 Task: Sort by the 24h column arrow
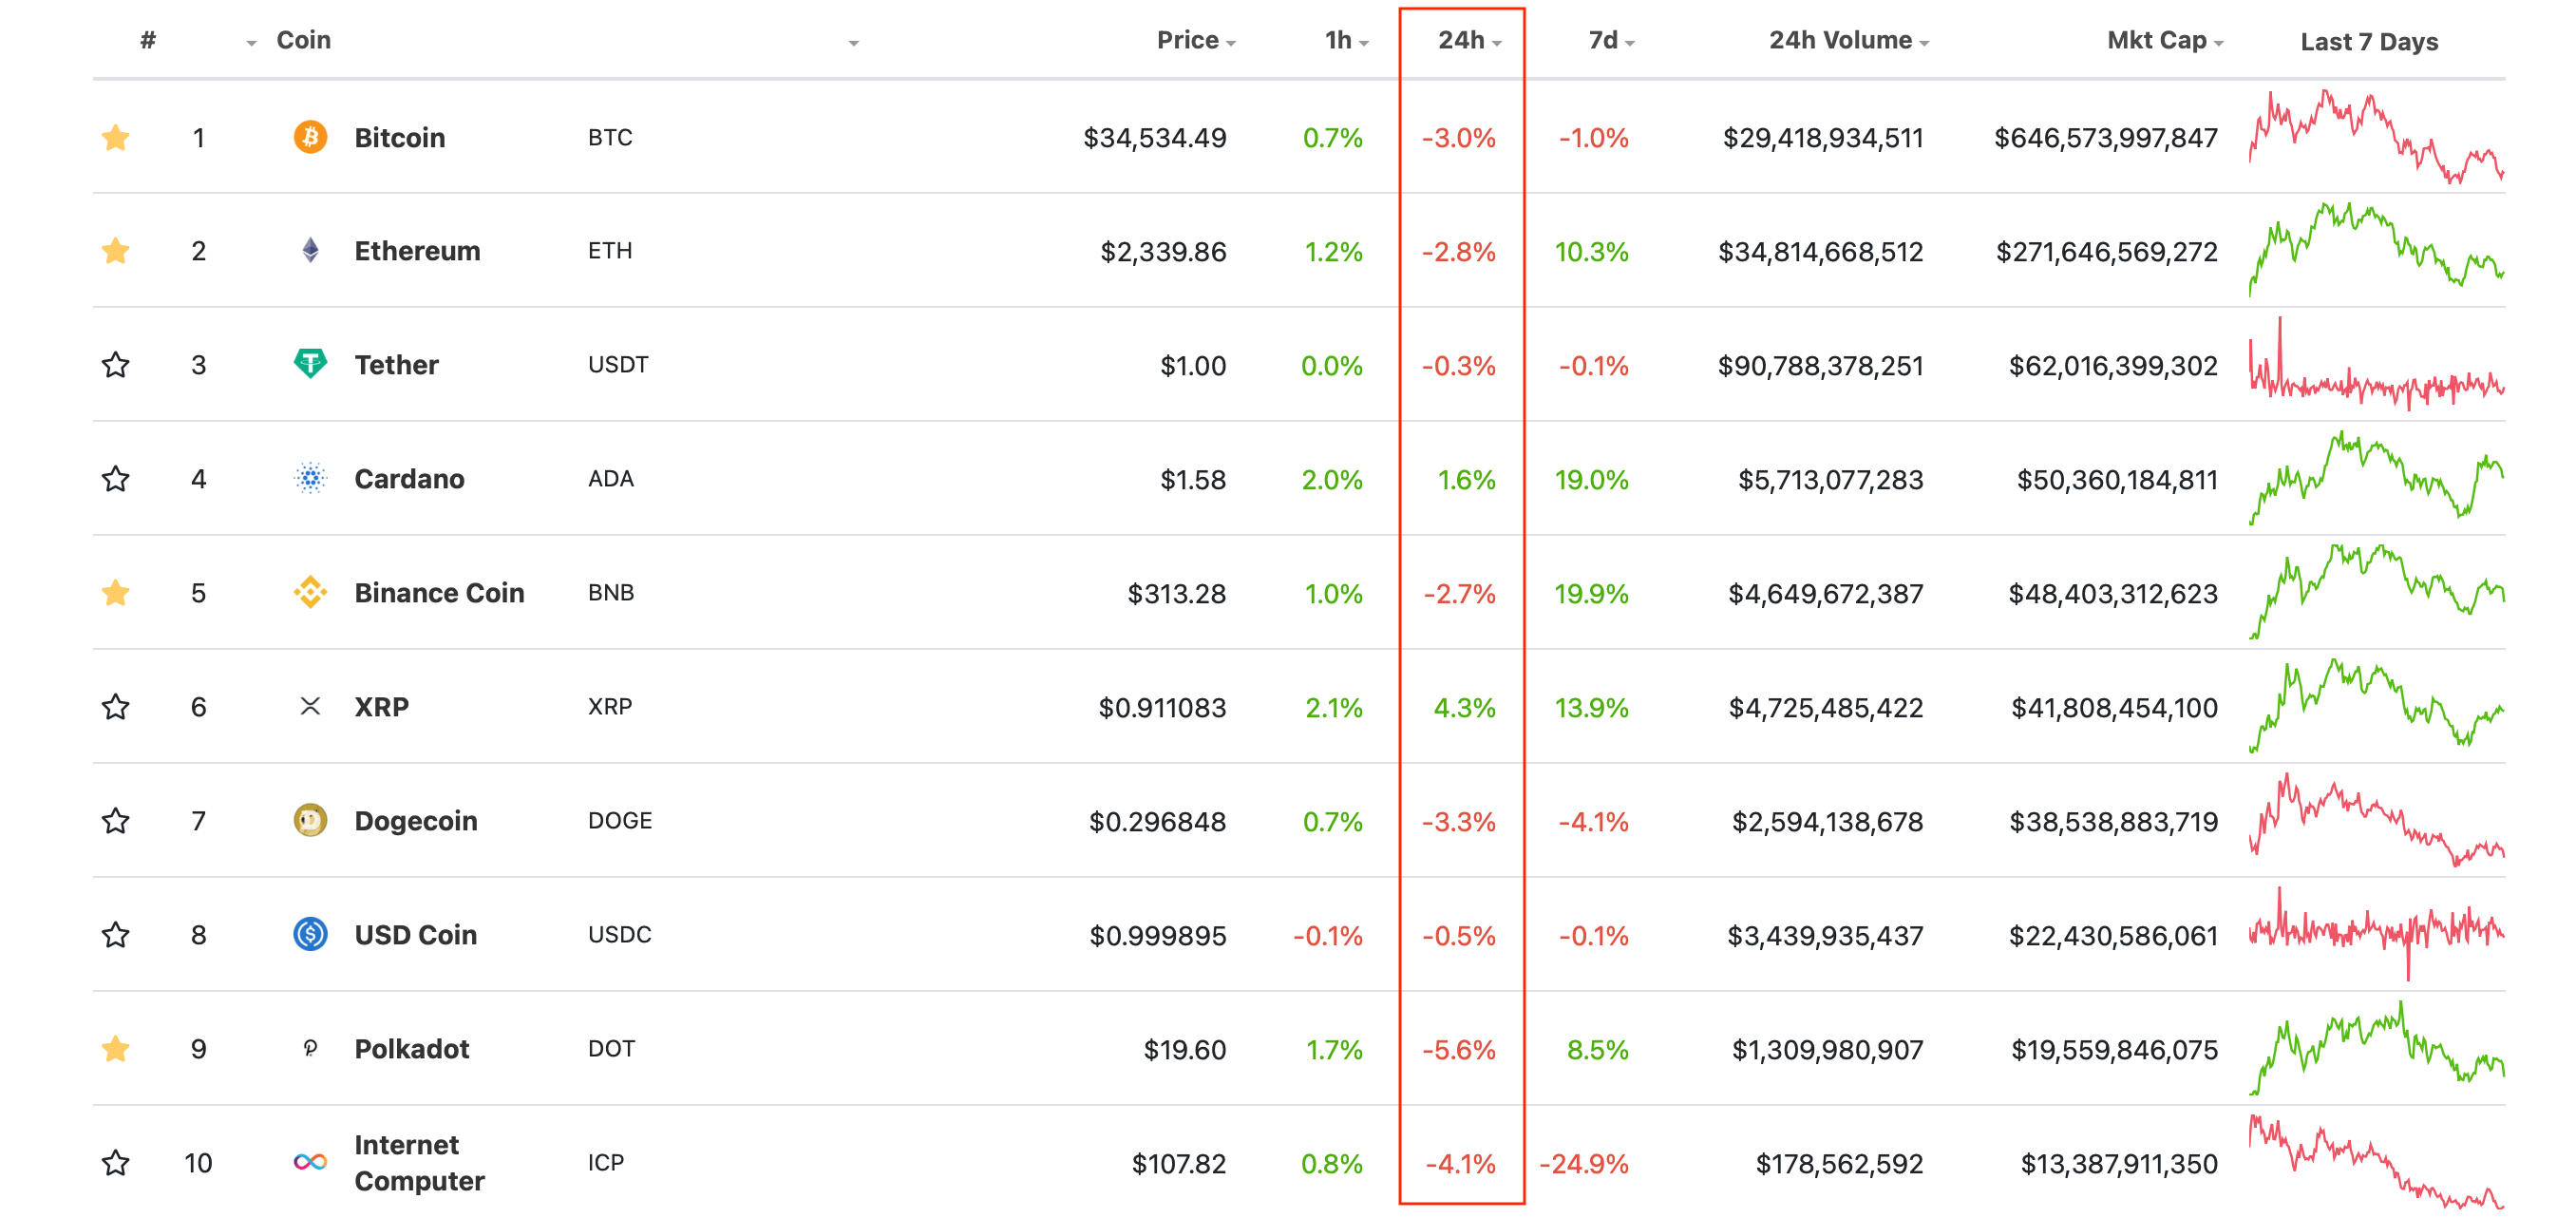pos(1497,43)
